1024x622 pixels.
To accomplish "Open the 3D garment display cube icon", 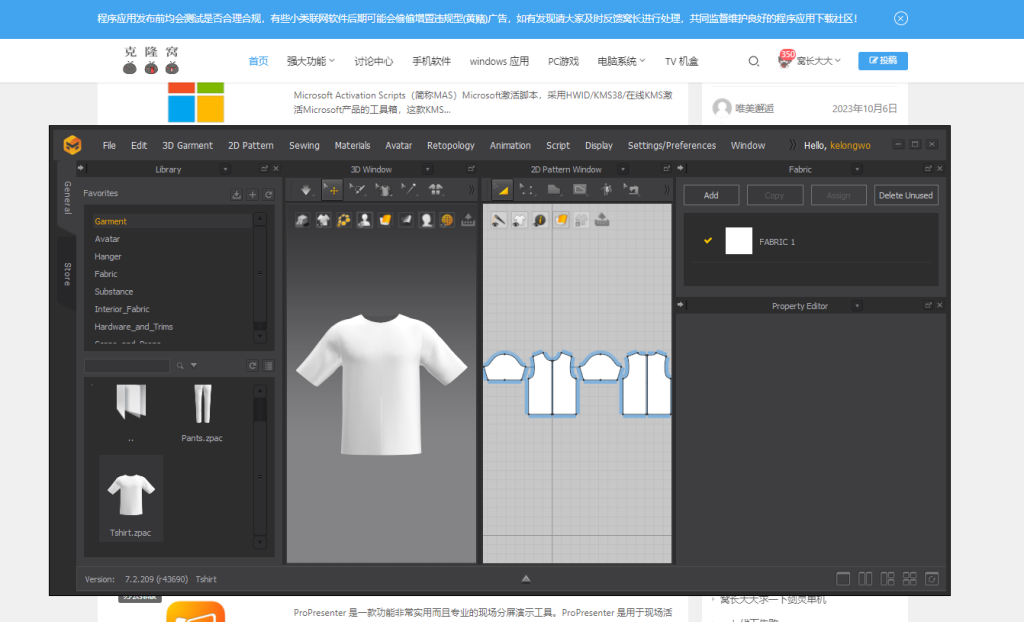I will pos(302,221).
